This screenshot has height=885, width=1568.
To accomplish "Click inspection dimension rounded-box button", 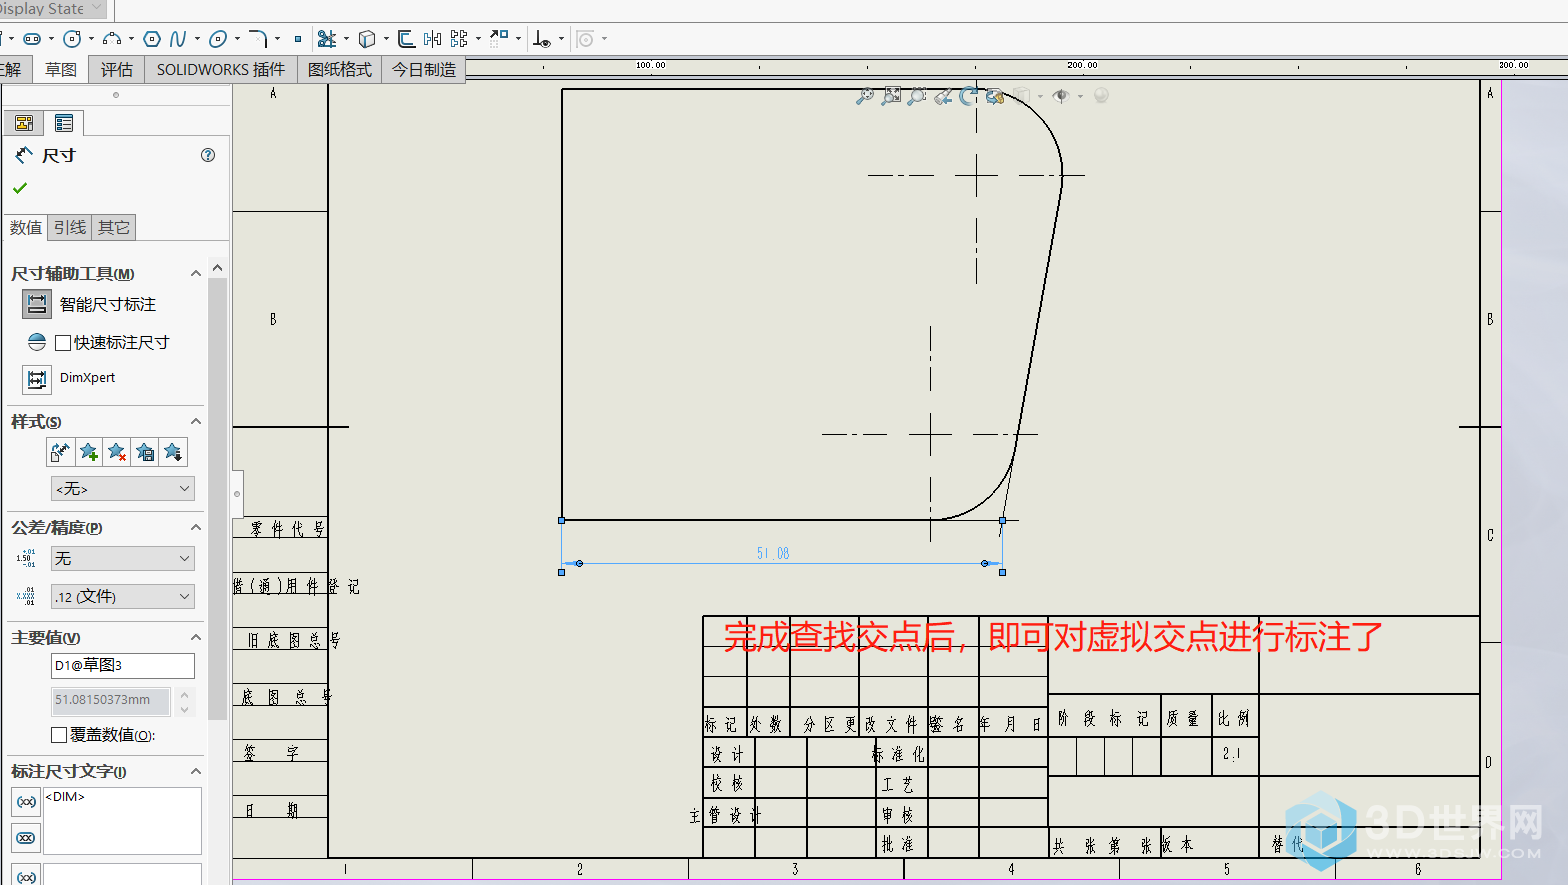I will coord(26,837).
